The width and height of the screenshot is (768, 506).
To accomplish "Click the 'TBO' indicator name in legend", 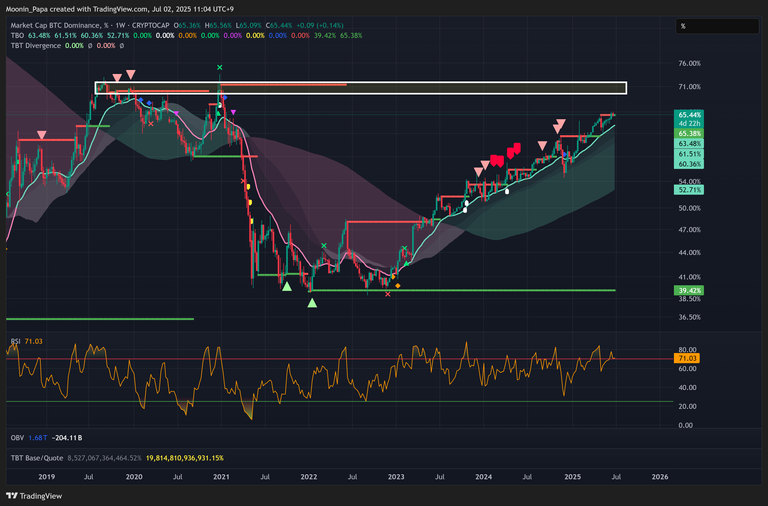I will pyautogui.click(x=17, y=35).
